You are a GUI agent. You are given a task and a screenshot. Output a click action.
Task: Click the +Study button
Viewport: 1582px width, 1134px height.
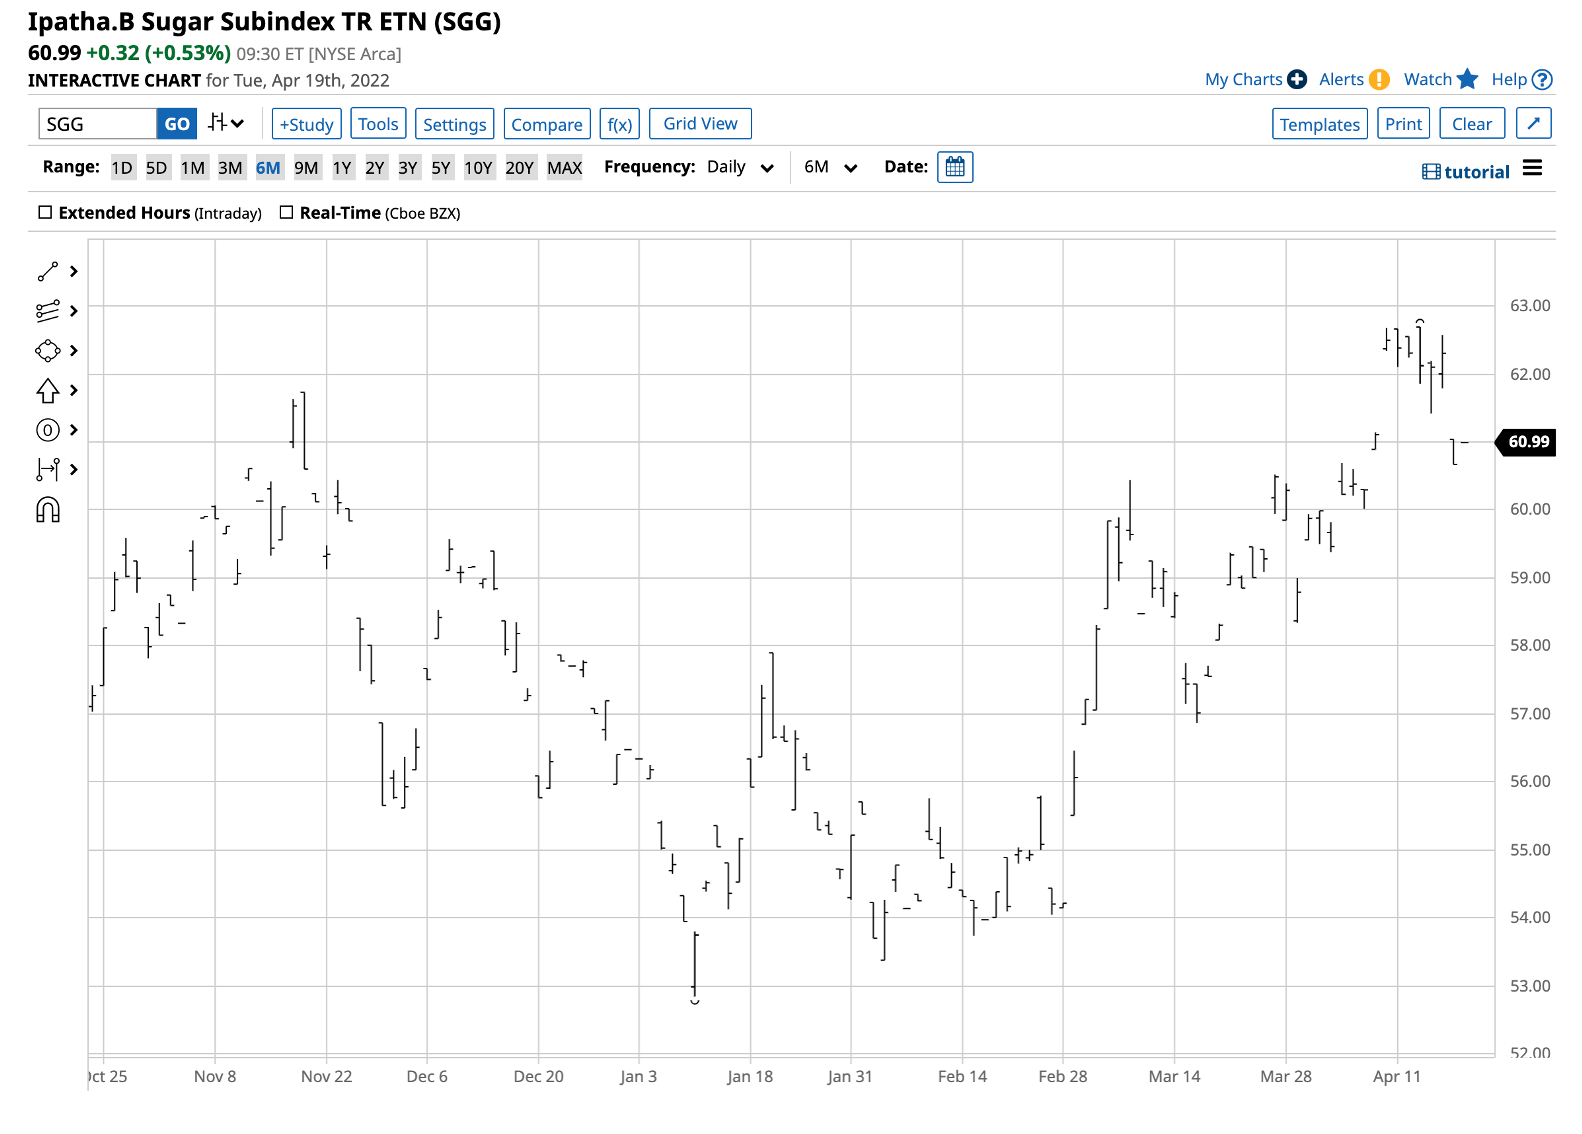click(307, 124)
